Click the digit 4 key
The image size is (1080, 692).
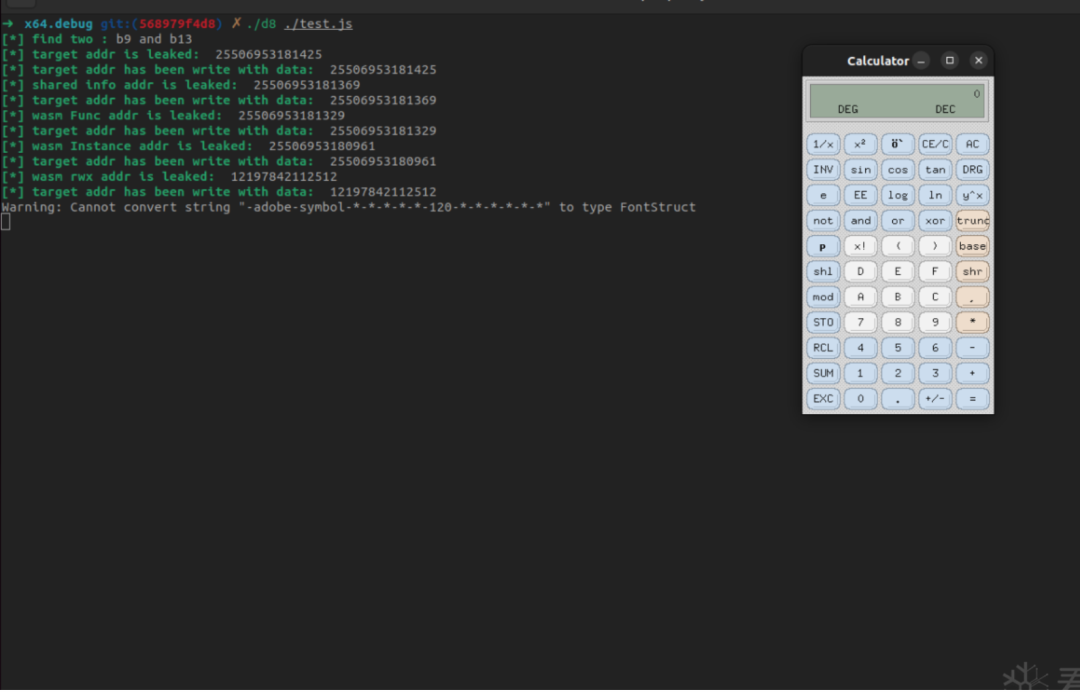[860, 348]
